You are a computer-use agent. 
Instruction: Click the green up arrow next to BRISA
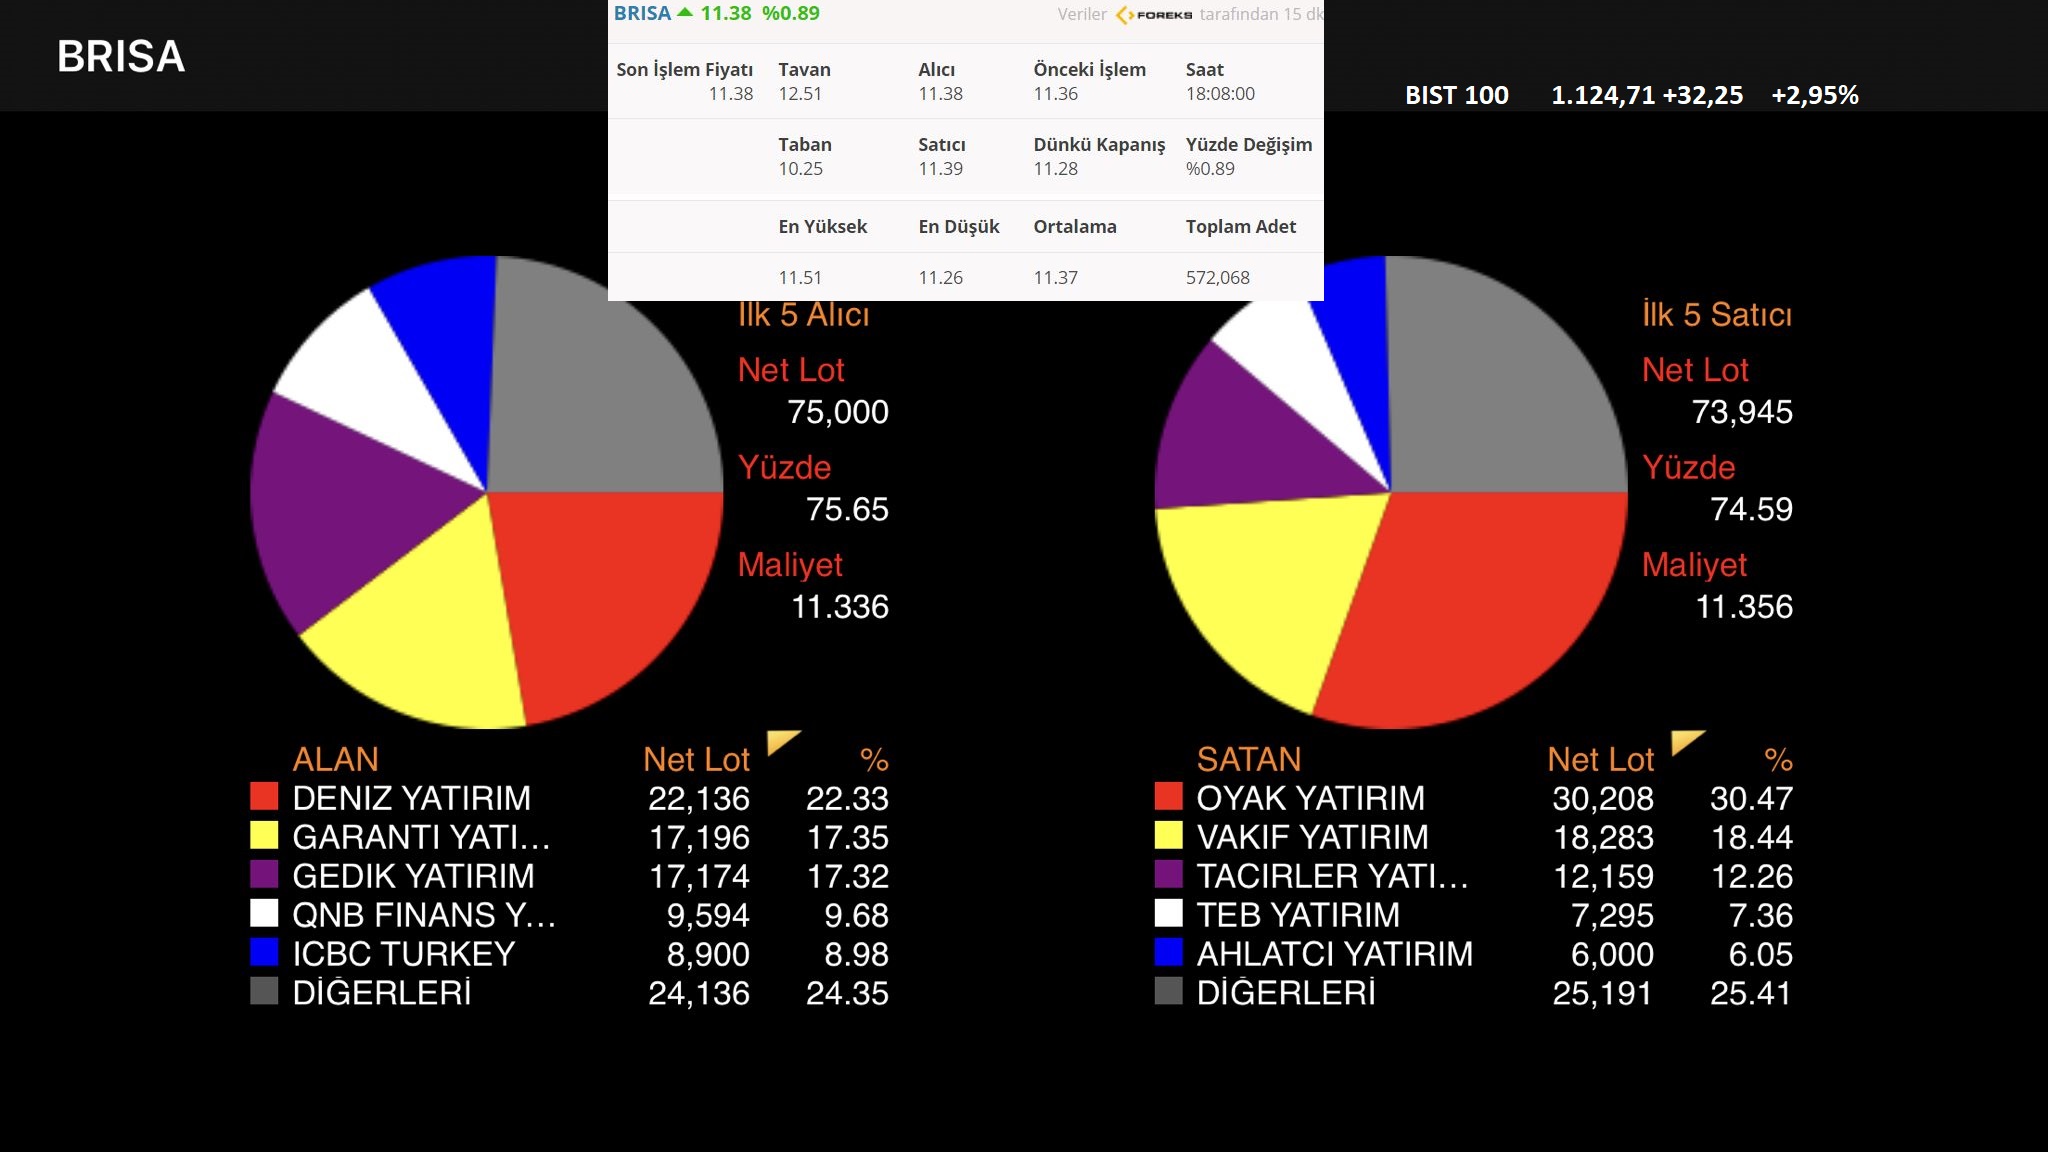pyautogui.click(x=685, y=13)
